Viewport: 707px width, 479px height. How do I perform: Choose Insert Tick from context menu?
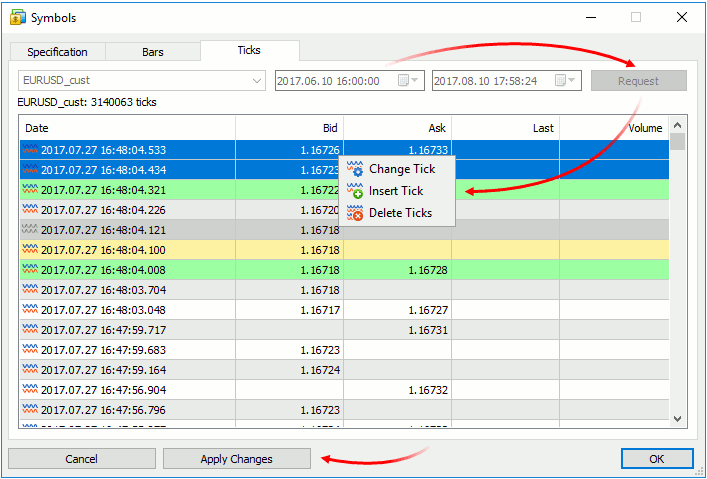pyautogui.click(x=397, y=191)
